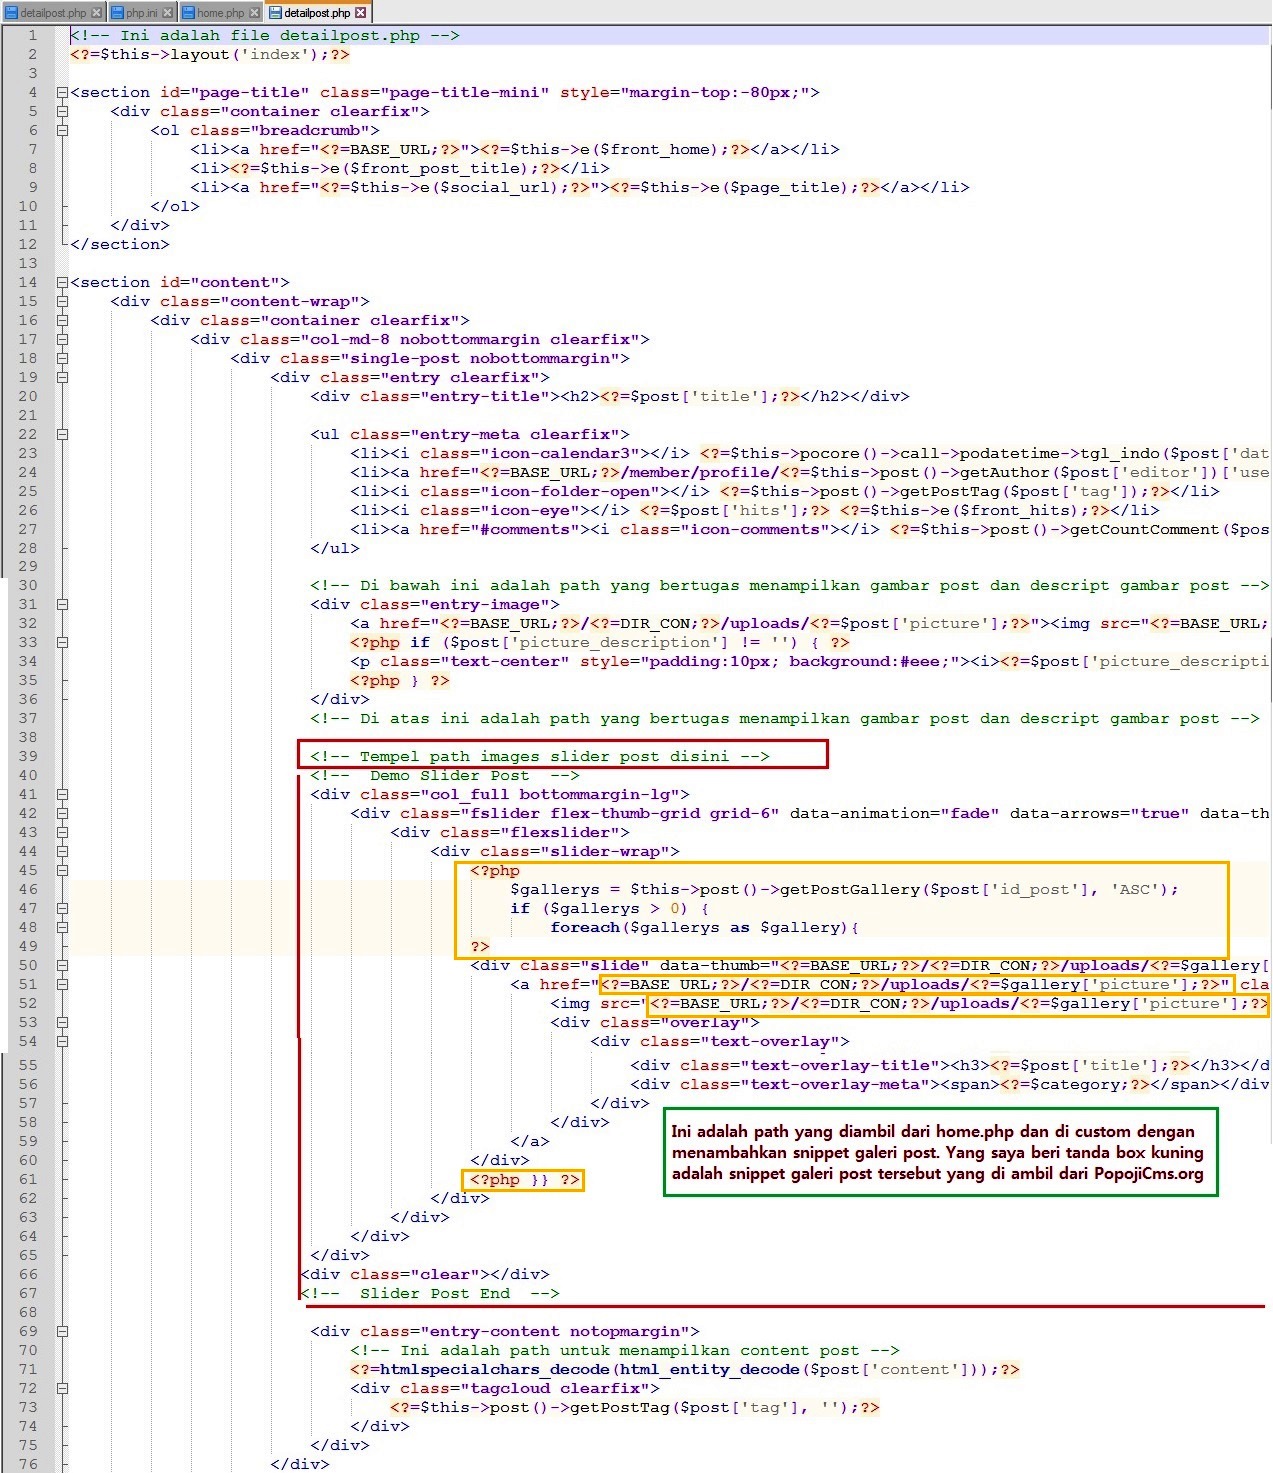Collapse the div class="entry clearfix" fold marker

point(62,377)
